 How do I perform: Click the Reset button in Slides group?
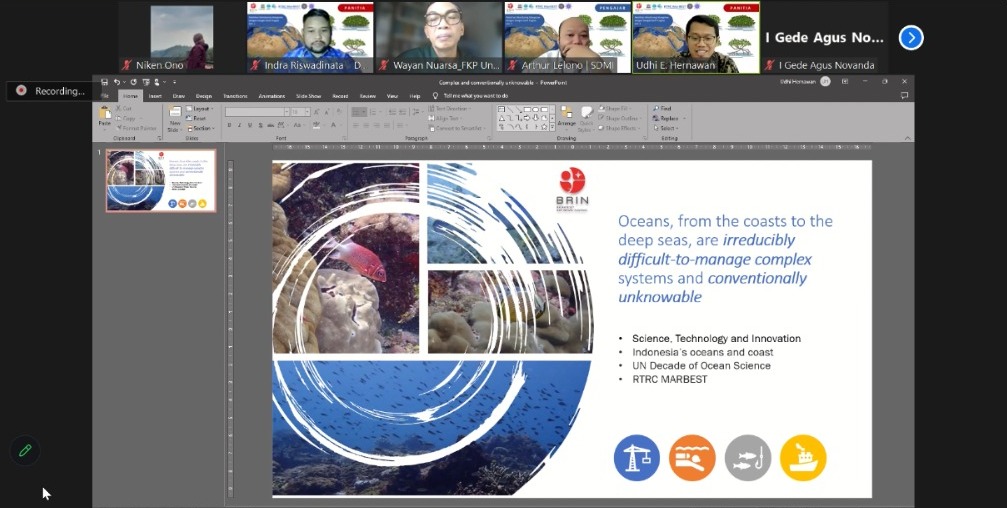click(x=197, y=118)
